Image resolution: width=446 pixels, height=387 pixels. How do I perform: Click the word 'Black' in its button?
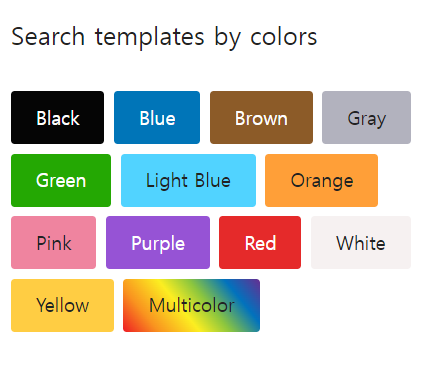tap(58, 118)
